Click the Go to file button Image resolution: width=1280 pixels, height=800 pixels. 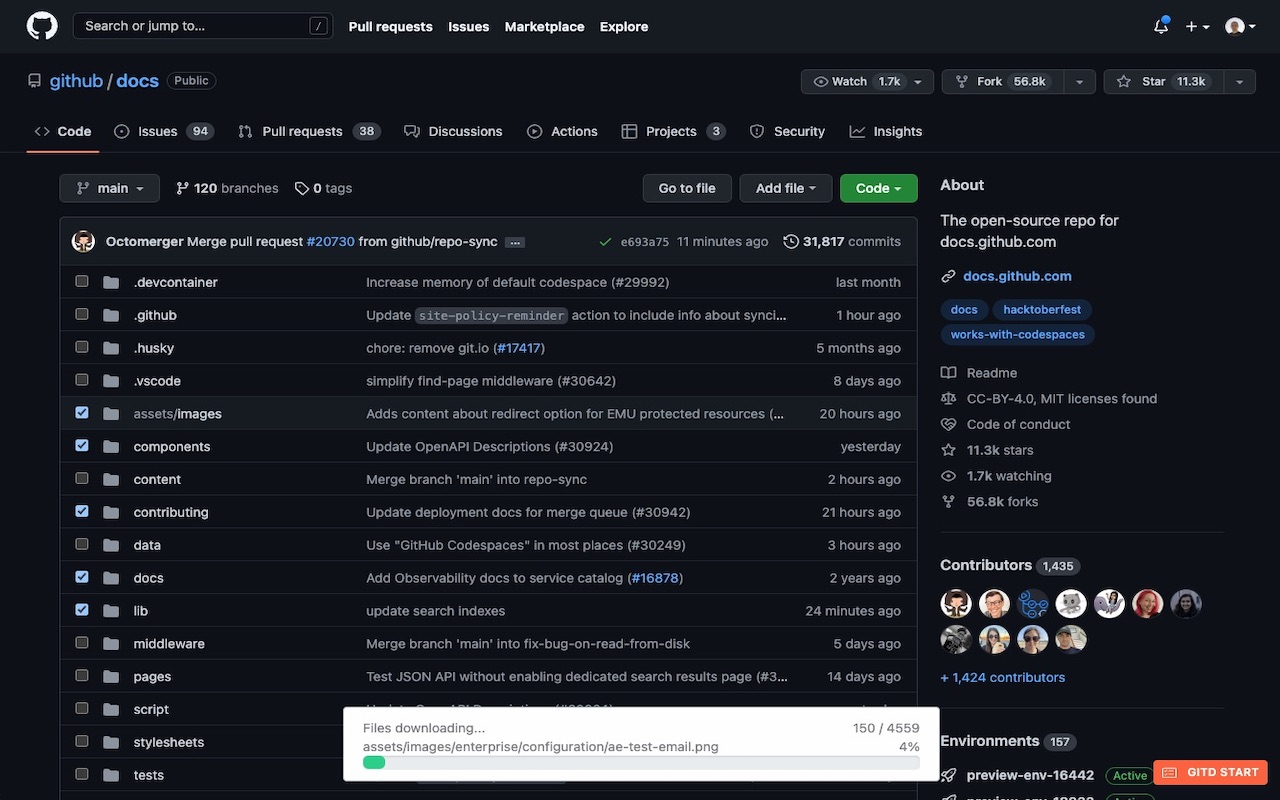click(x=686, y=187)
